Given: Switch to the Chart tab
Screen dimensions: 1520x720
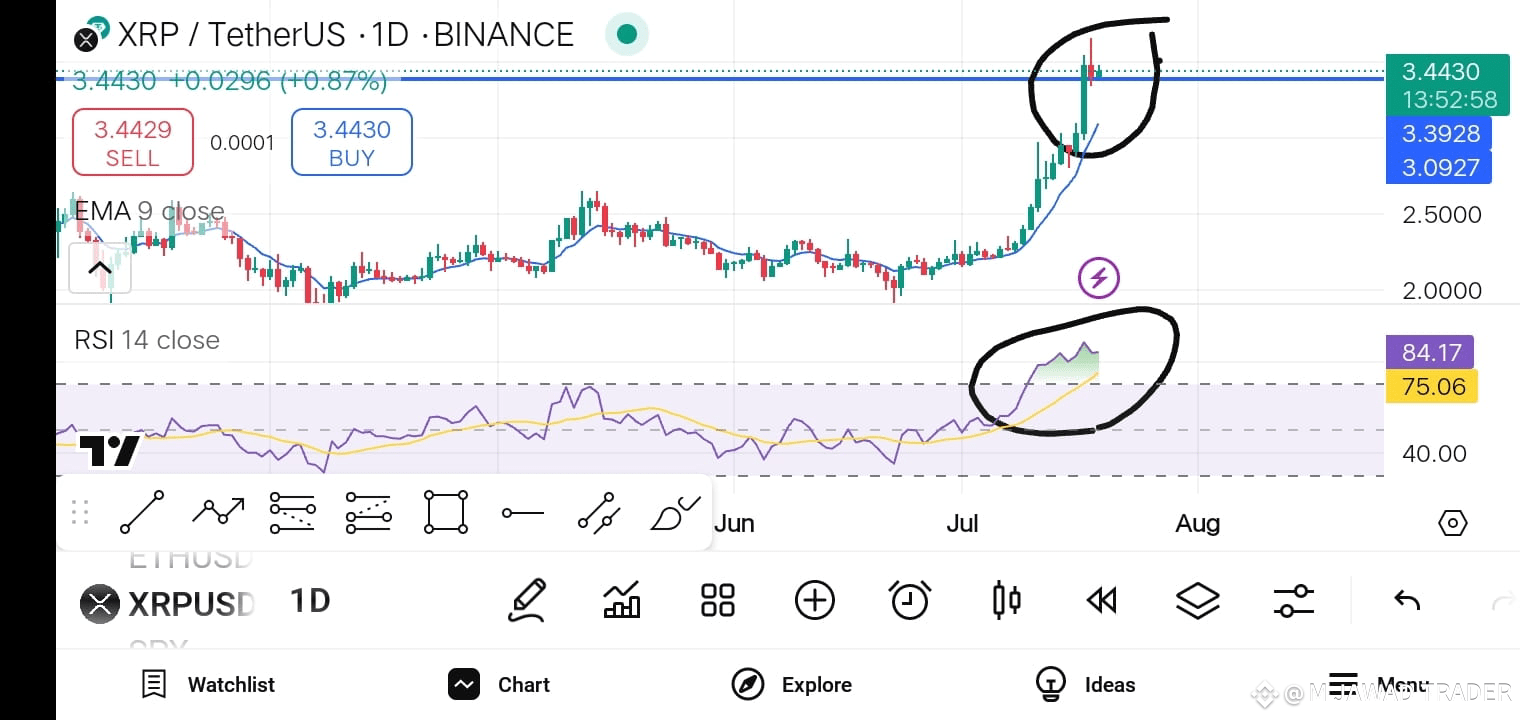Looking at the screenshot, I should pos(499,685).
